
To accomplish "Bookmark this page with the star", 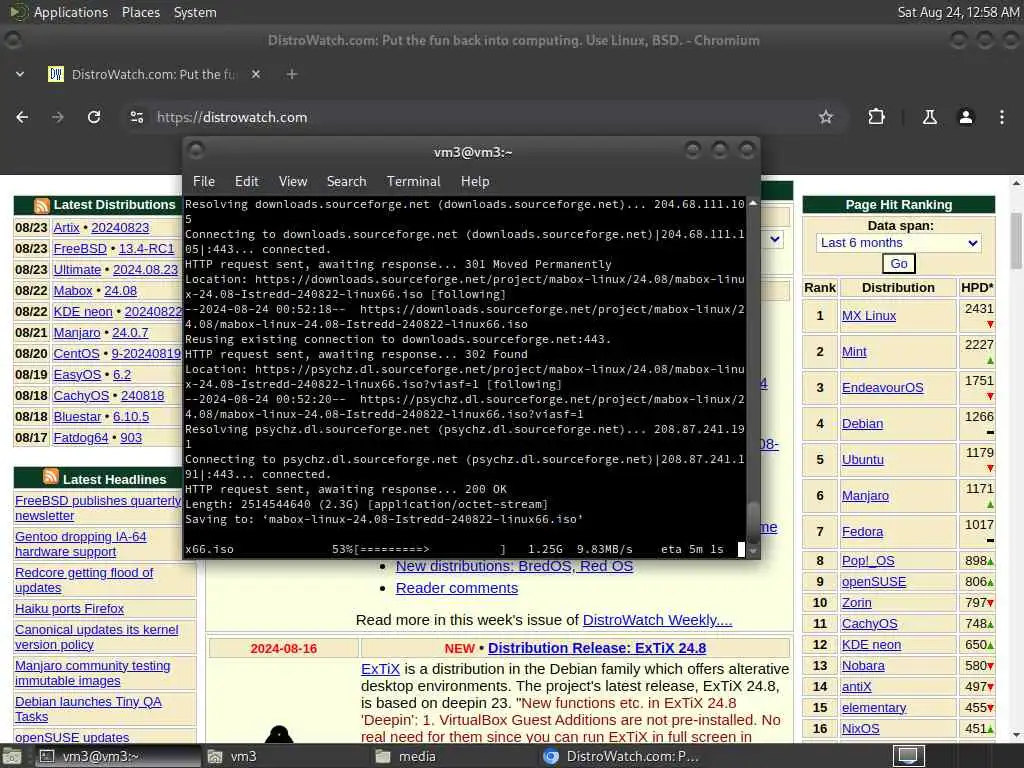I will [x=826, y=117].
